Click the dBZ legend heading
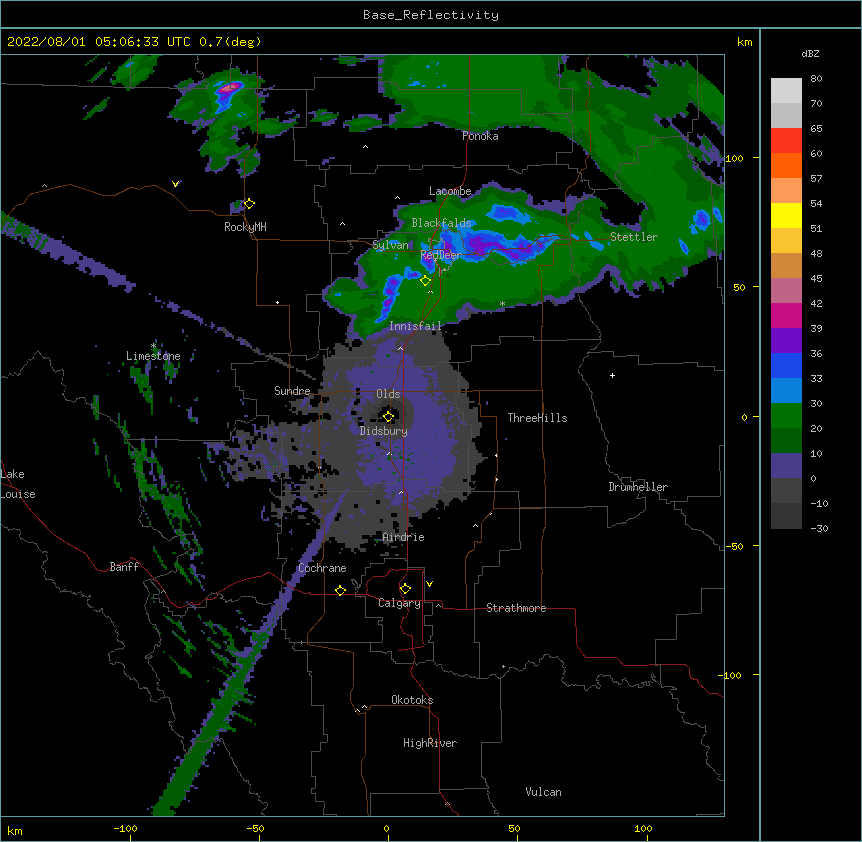Screen dimensions: 862x842 810,53
